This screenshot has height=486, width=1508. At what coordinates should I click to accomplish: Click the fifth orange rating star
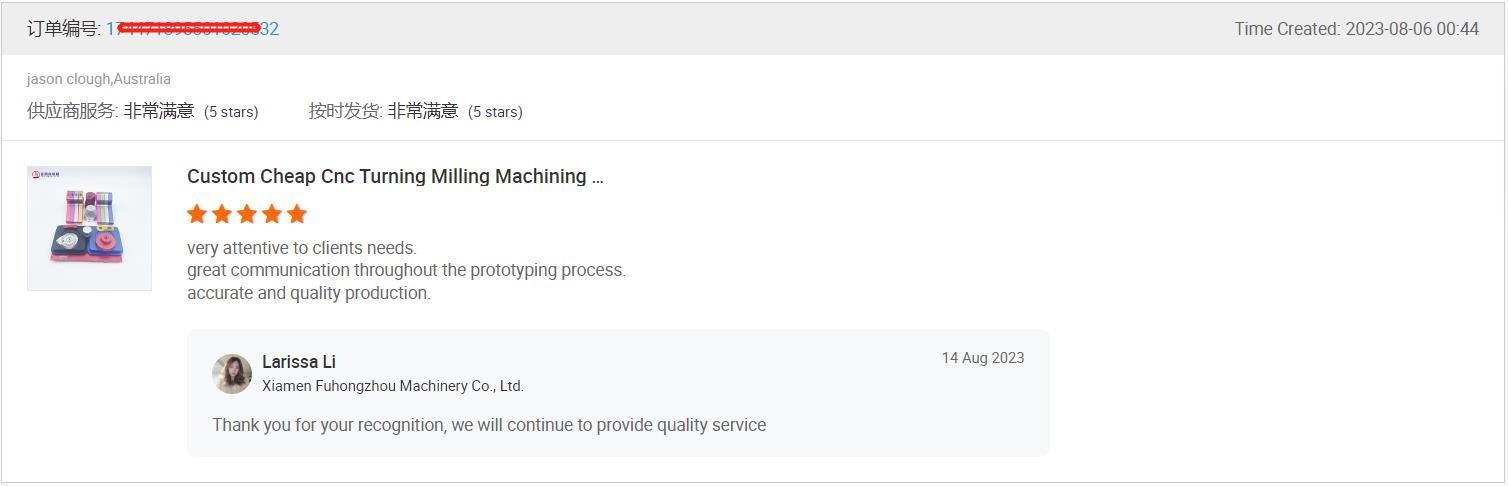[297, 214]
